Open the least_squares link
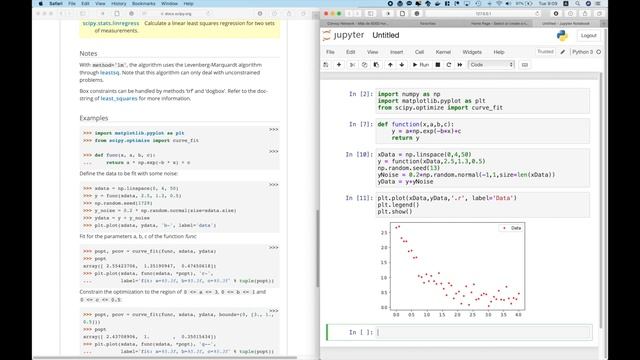 pos(119,98)
